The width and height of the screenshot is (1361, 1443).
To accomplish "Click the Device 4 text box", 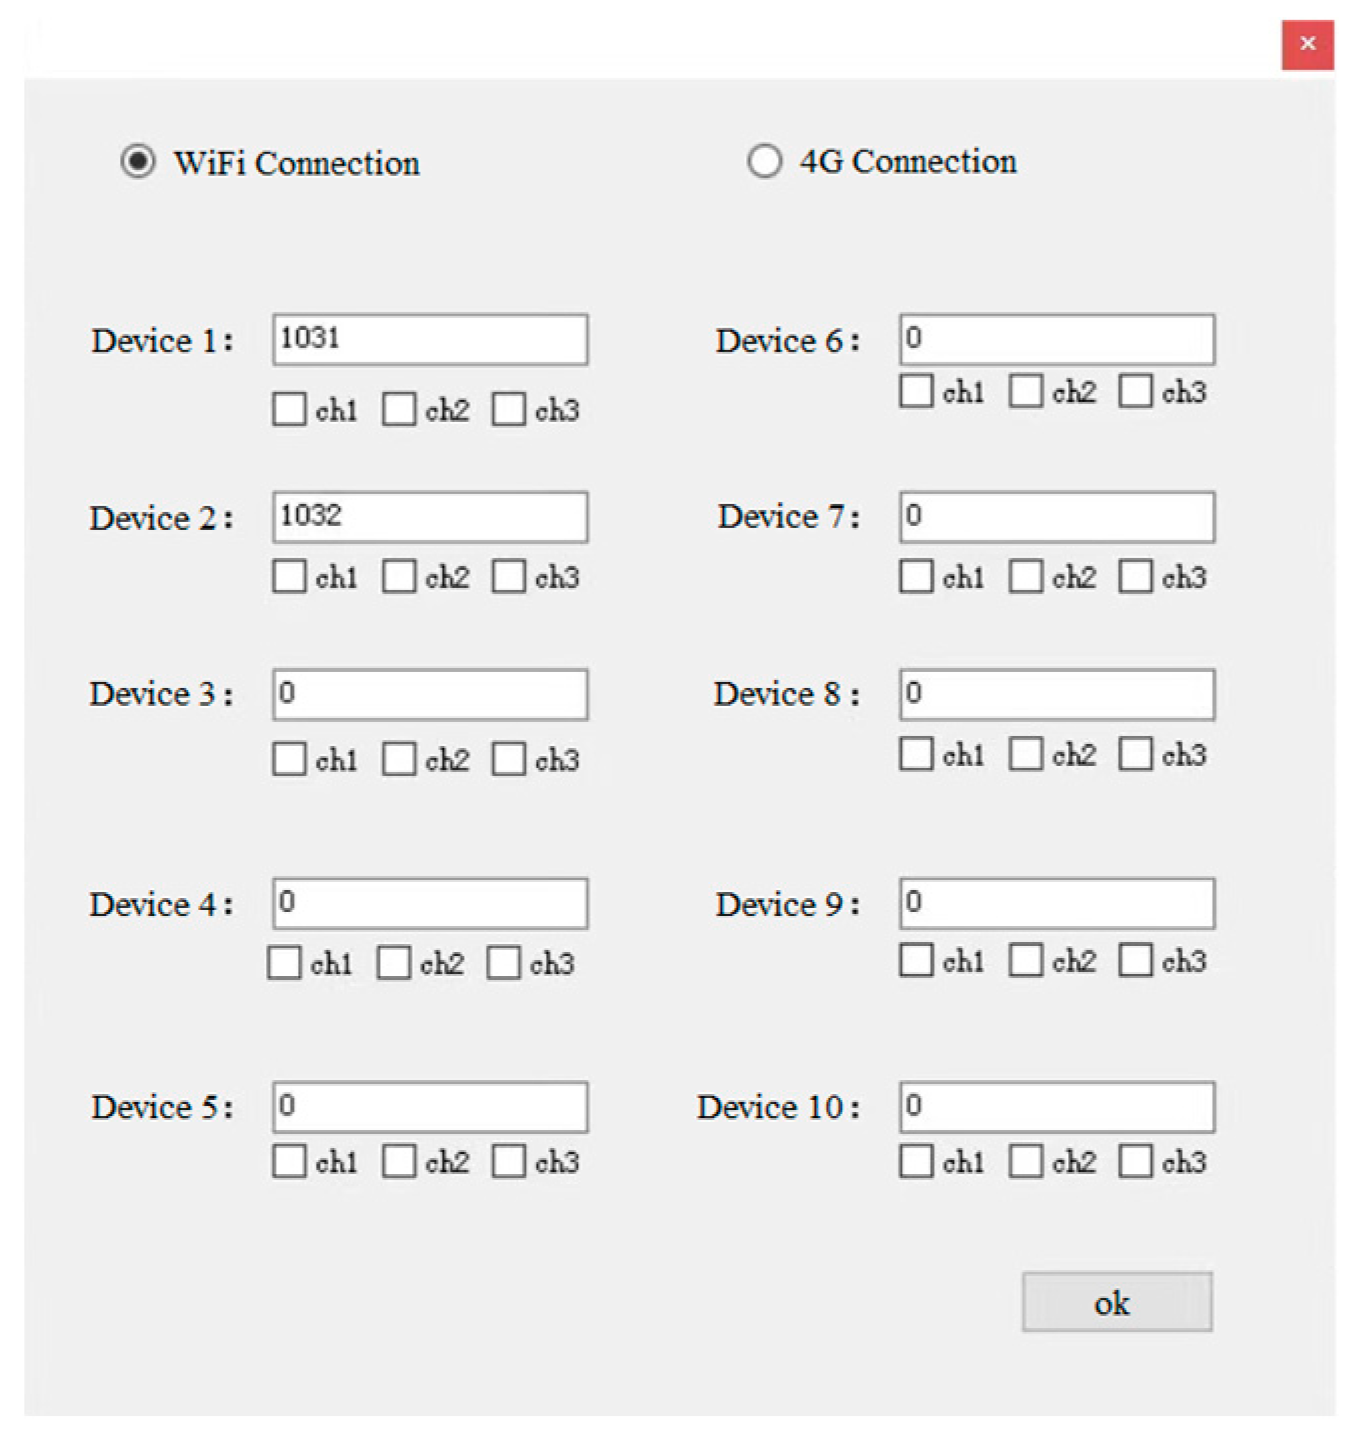I will click(x=430, y=903).
